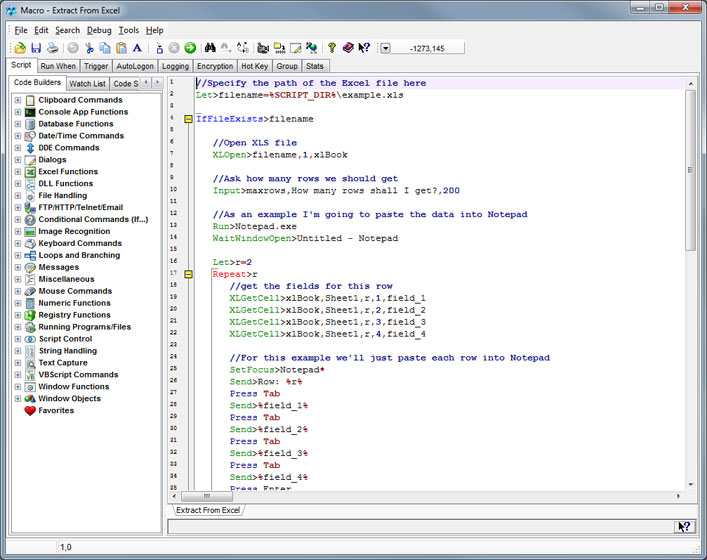
Task: Open the Tools menu
Action: pyautogui.click(x=129, y=30)
